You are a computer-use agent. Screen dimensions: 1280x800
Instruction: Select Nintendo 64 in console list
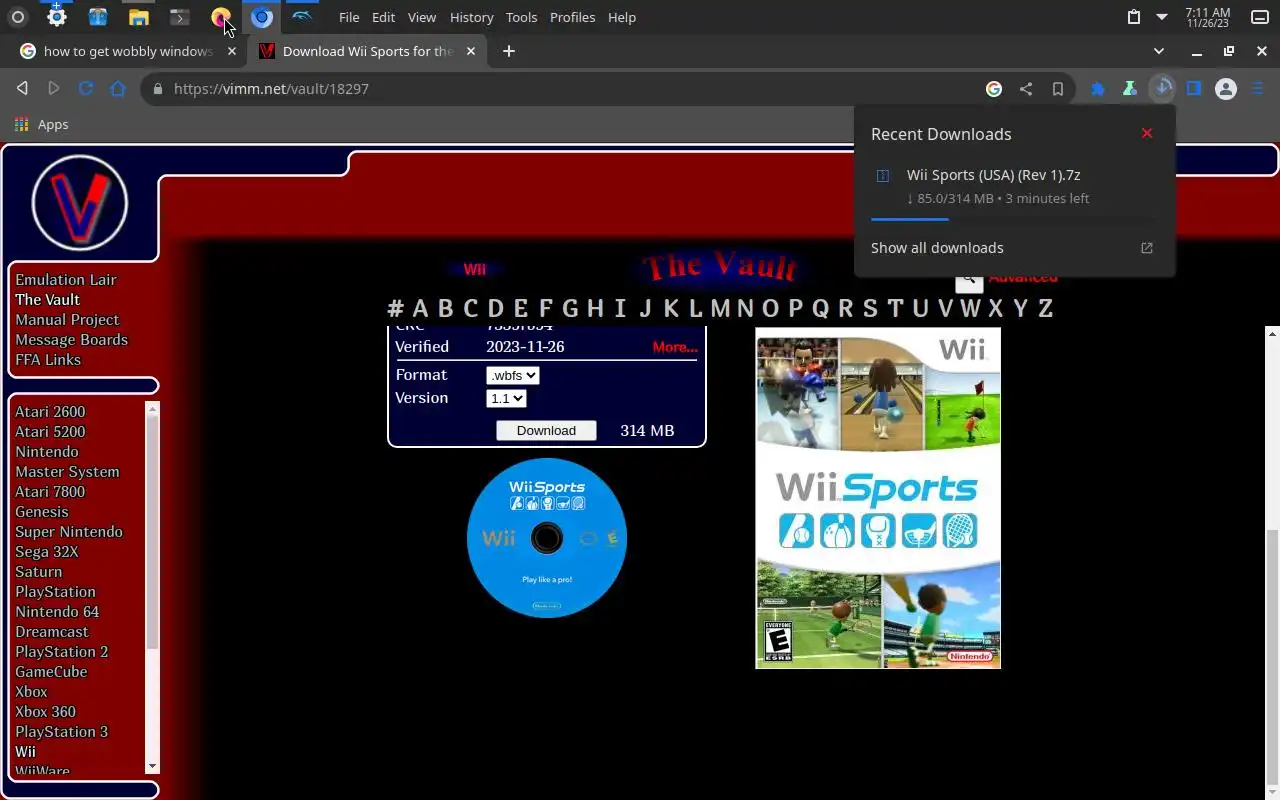[57, 612]
